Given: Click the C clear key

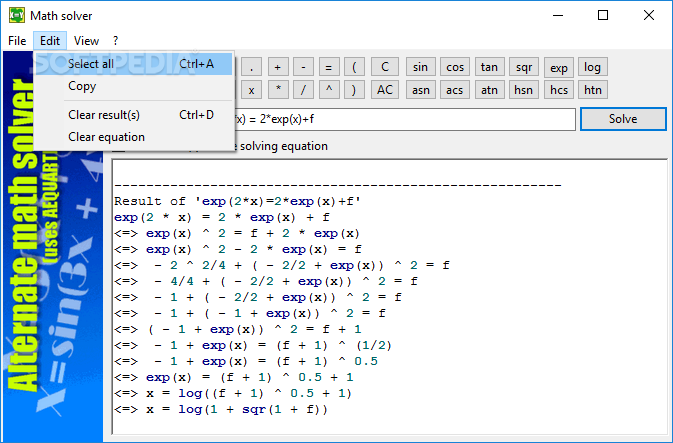Looking at the screenshot, I should pos(385,67).
